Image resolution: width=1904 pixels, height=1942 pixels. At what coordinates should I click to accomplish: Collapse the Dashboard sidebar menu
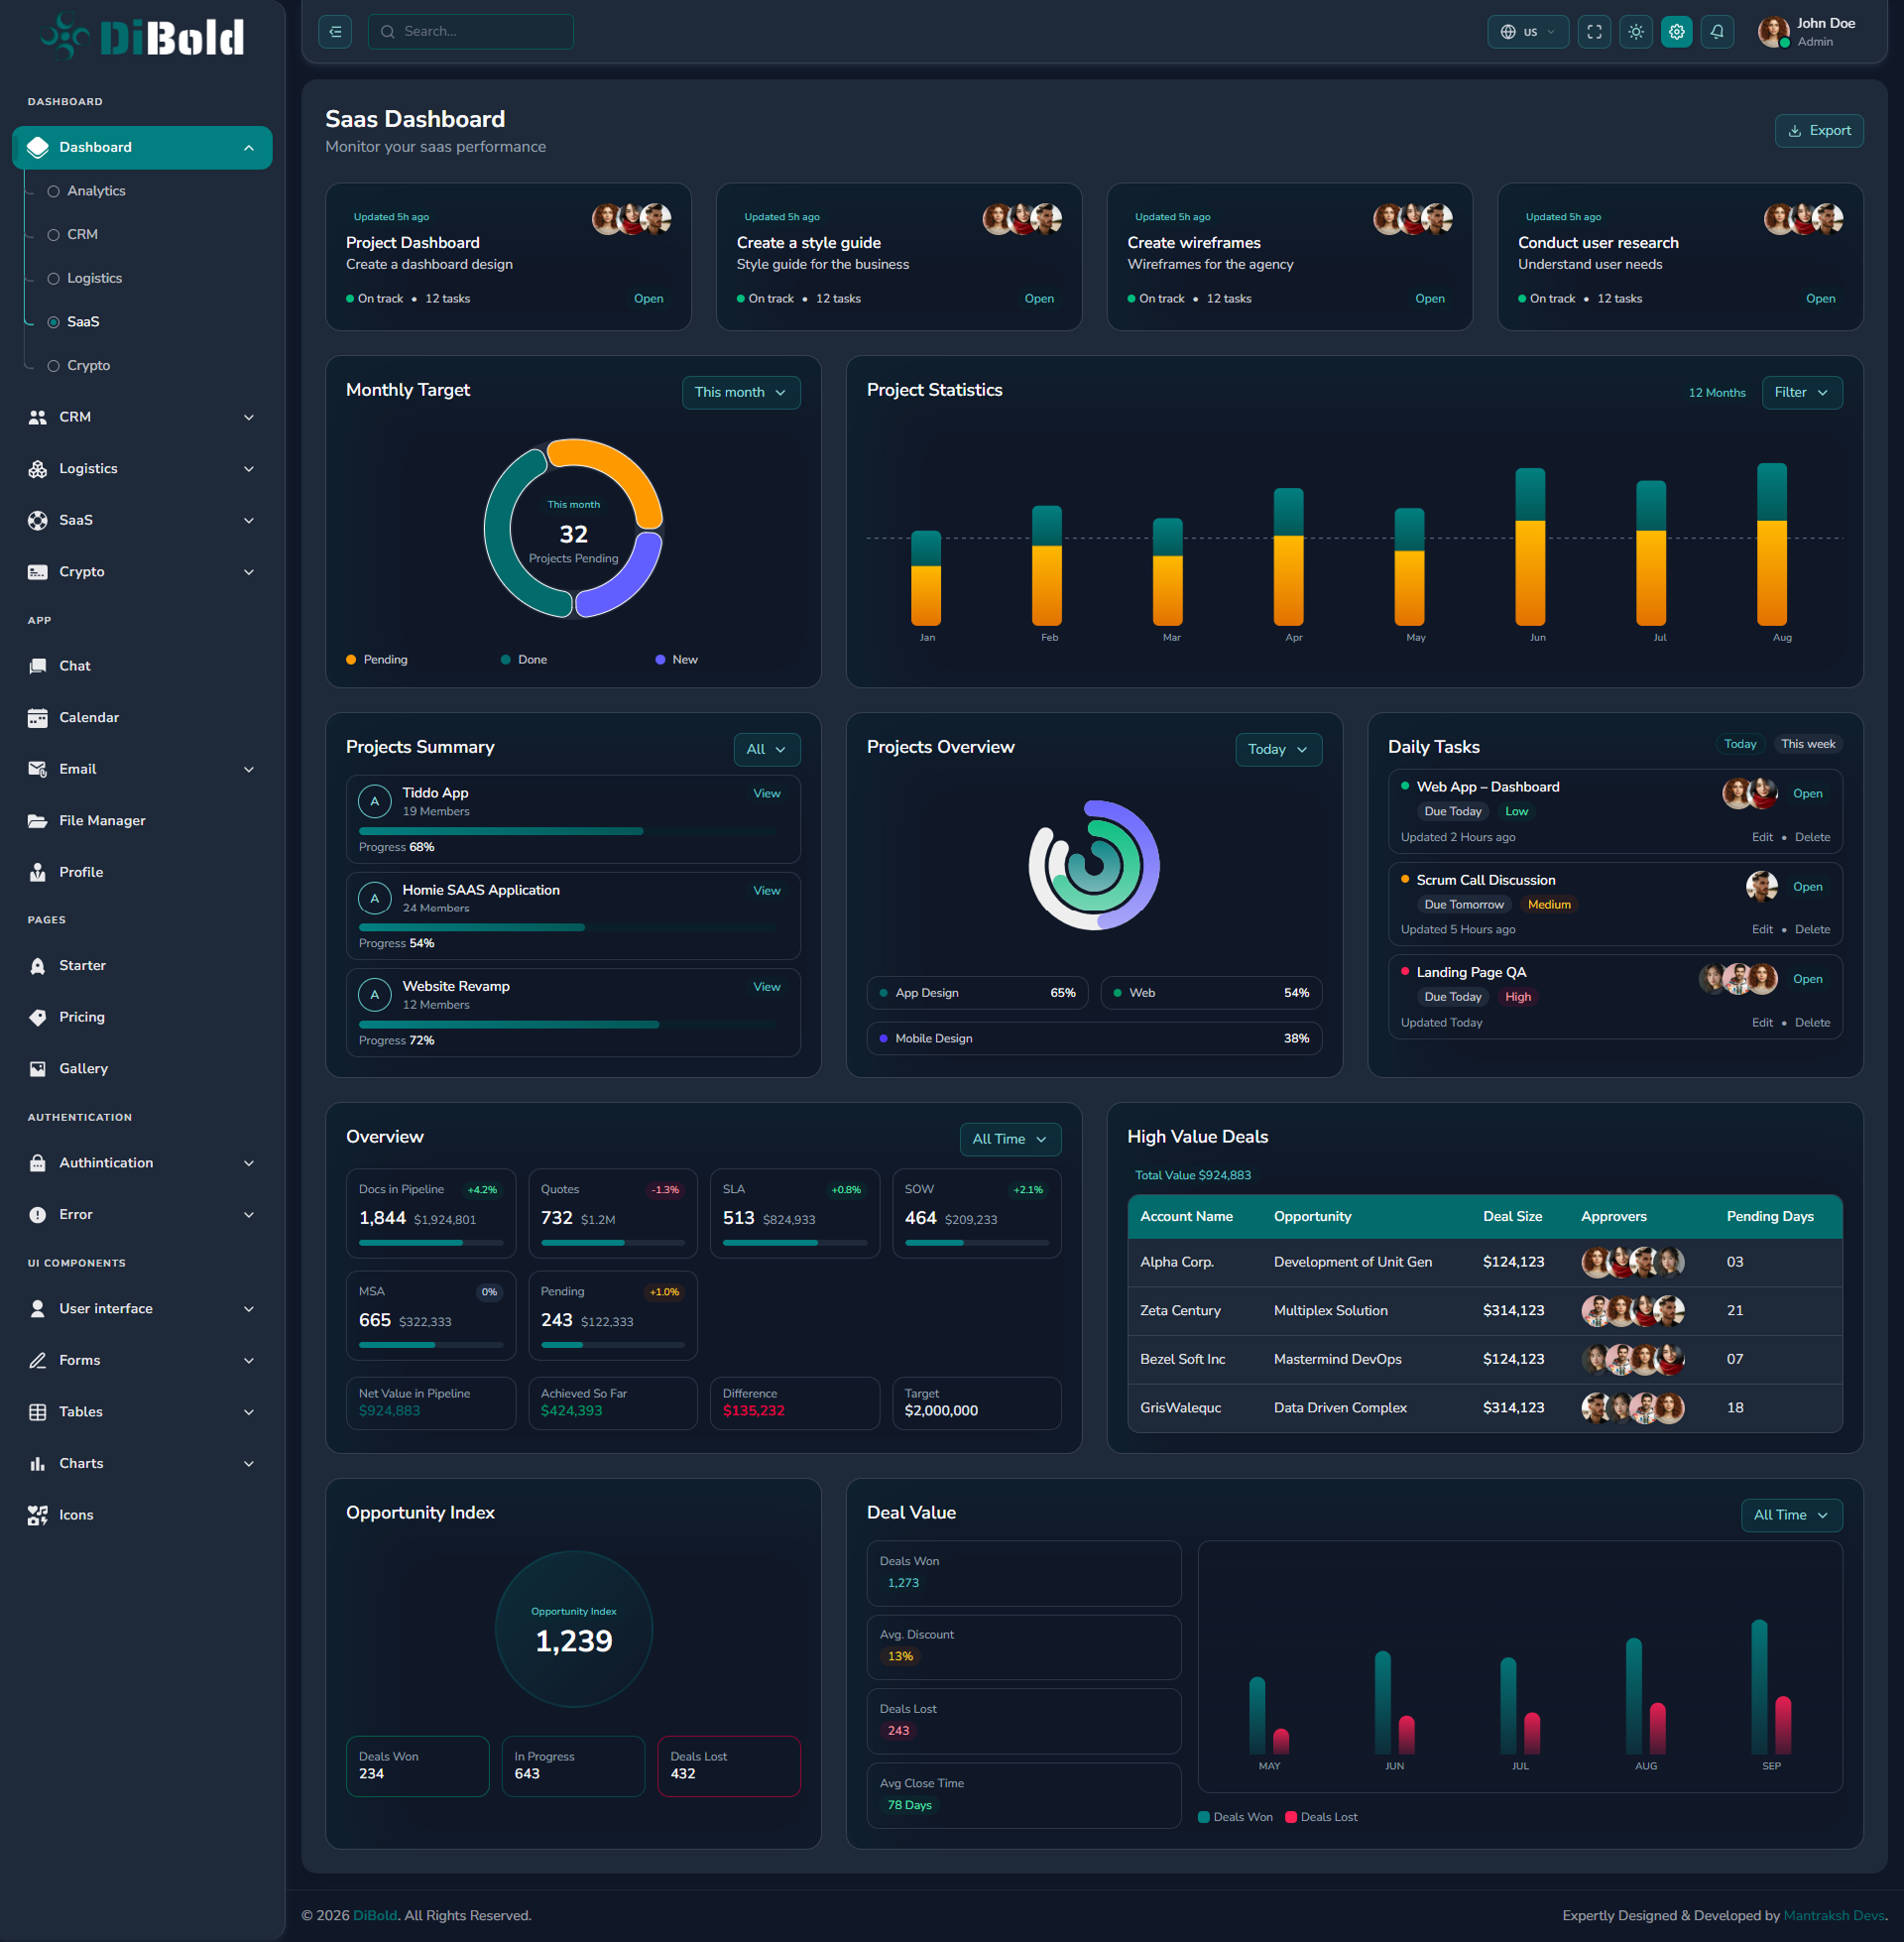coord(142,148)
